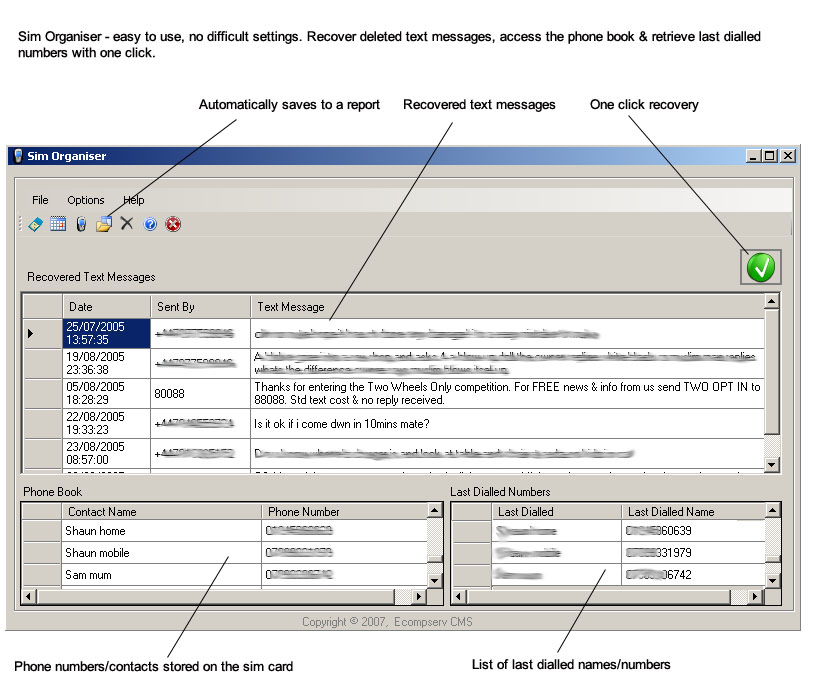
Task: Open the File menu
Action: [40, 200]
